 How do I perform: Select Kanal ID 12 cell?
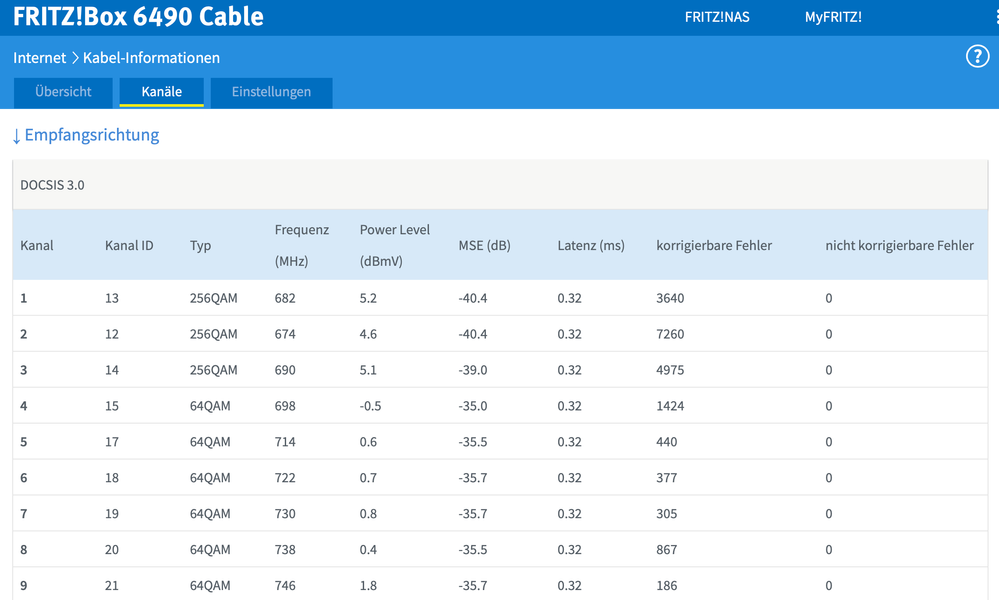[x=111, y=334]
